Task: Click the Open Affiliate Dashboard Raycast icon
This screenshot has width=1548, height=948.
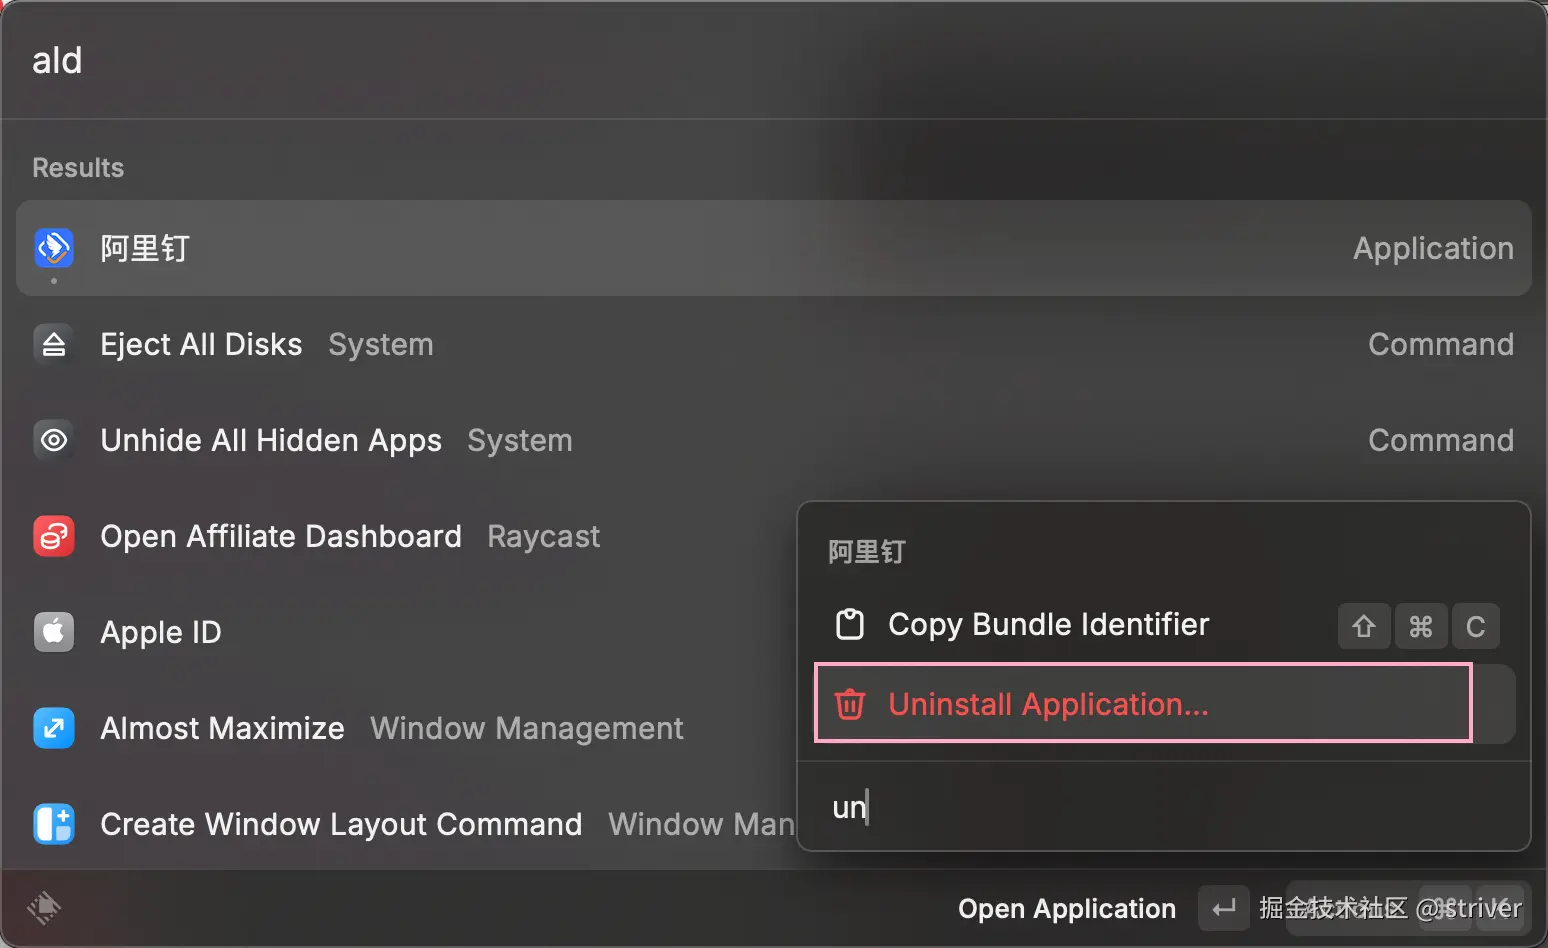Action: pos(54,536)
